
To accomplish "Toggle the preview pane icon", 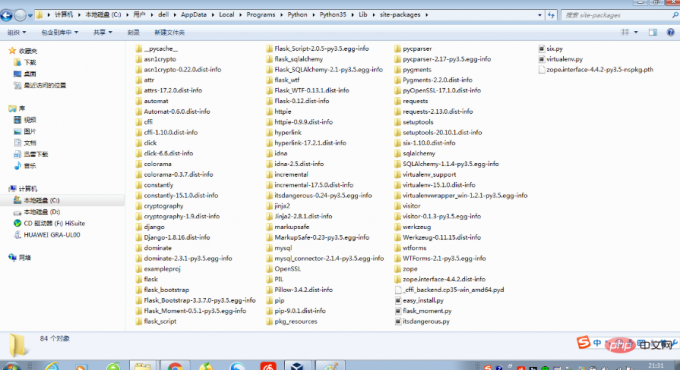I will click(x=653, y=33).
